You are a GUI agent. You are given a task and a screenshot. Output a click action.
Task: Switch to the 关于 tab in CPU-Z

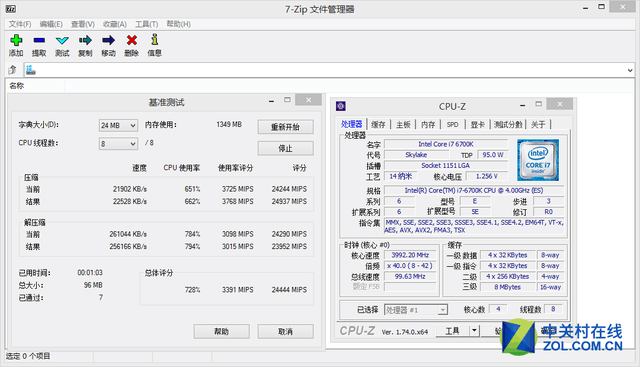538,125
